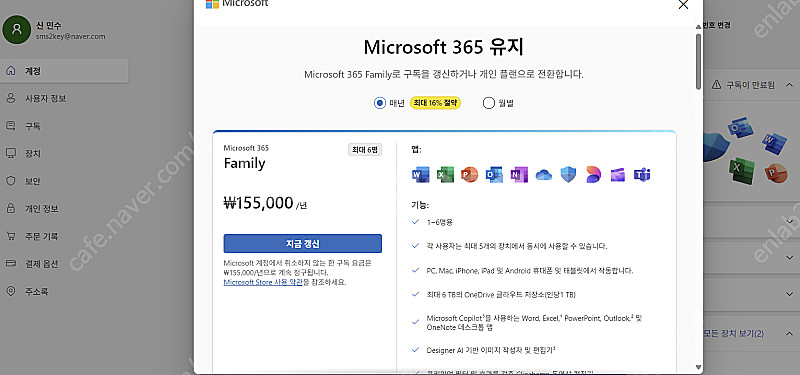Collapse the 모든 장치 보기(2) section
Screen dimensions: 800x375
coord(789,334)
